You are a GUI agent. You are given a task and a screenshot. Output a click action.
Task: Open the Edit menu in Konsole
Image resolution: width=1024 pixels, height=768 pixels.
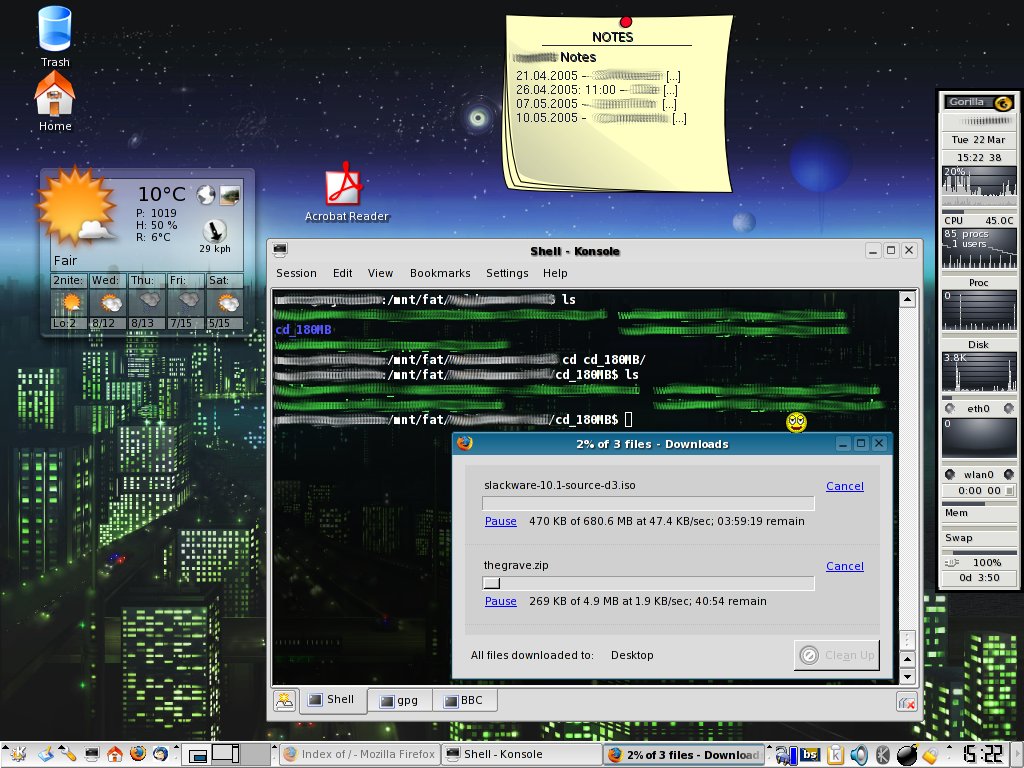(342, 273)
